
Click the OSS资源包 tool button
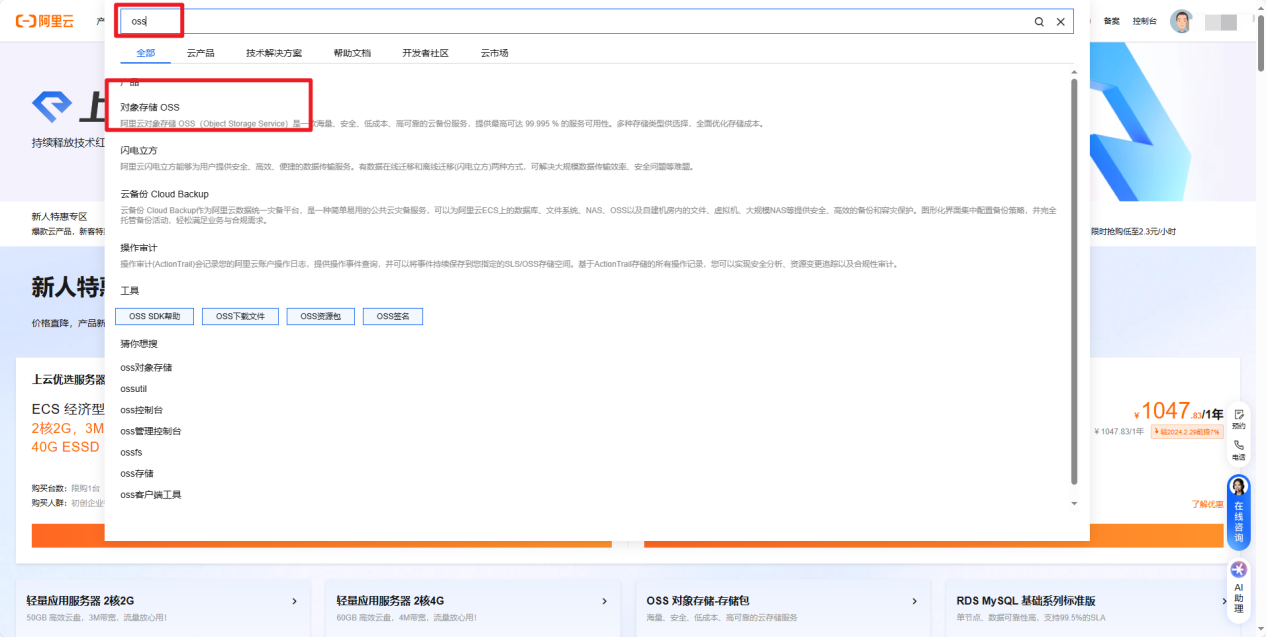pyautogui.click(x=320, y=316)
